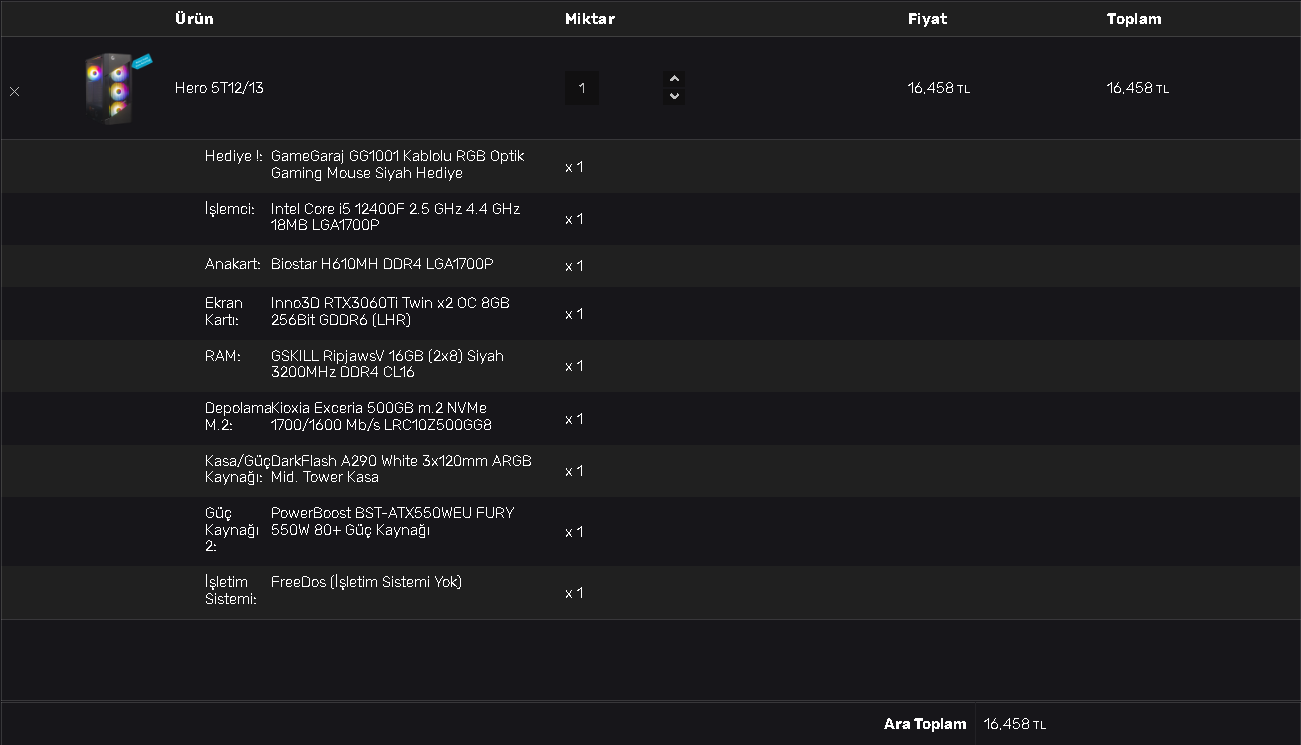Click the quantity input field

[582, 88]
